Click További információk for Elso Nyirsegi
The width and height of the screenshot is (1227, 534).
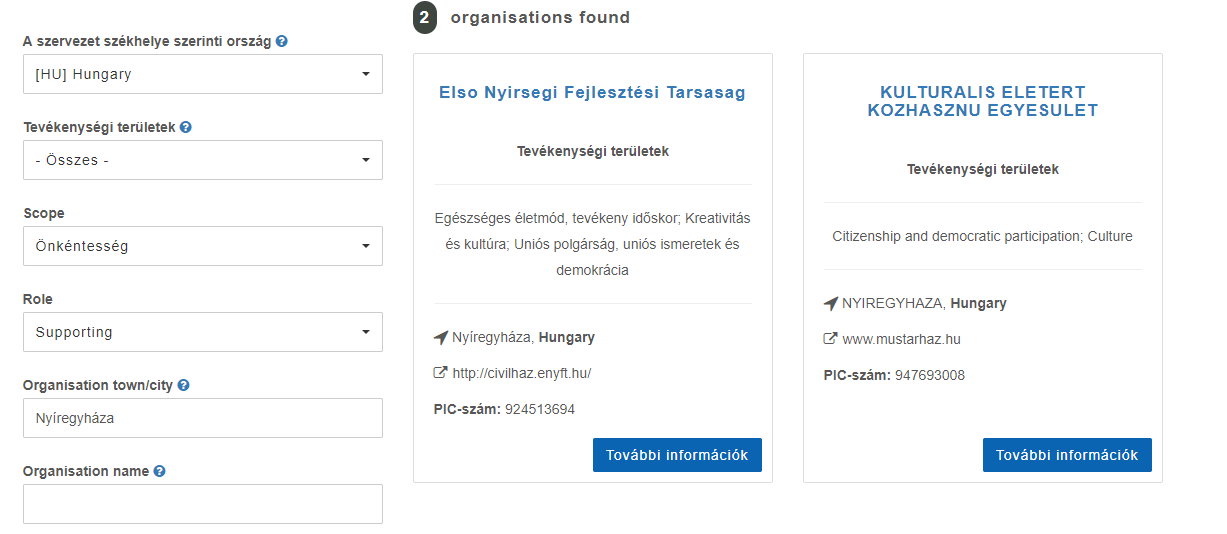(x=677, y=455)
